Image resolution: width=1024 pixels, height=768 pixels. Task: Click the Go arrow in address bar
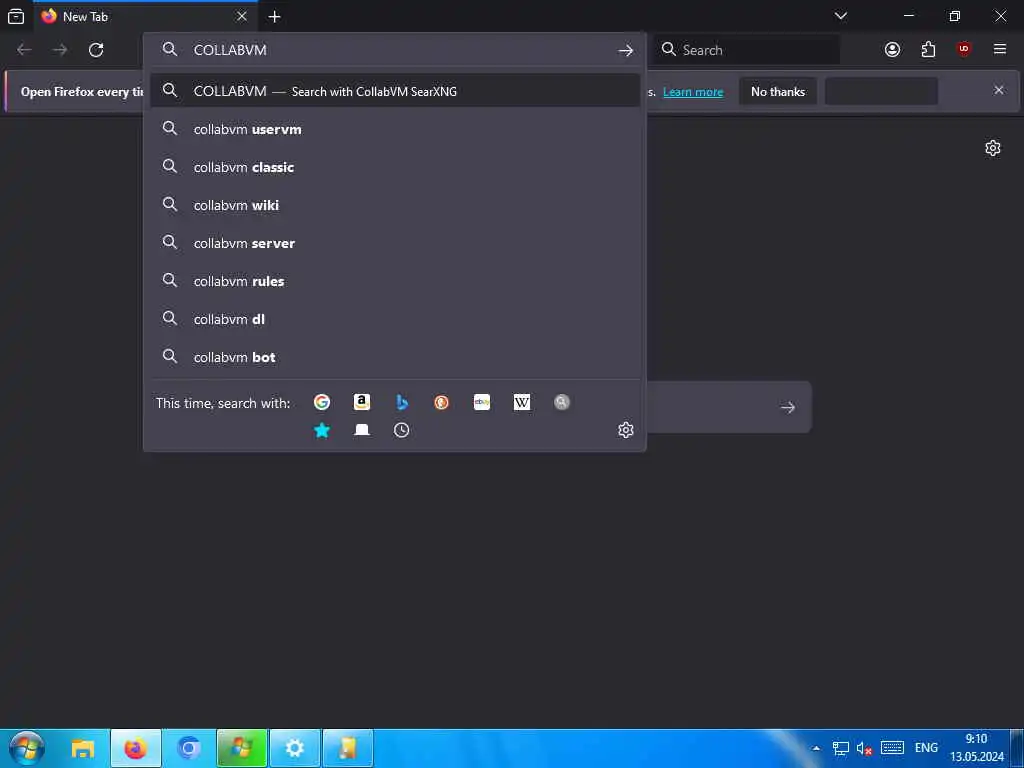tap(626, 50)
